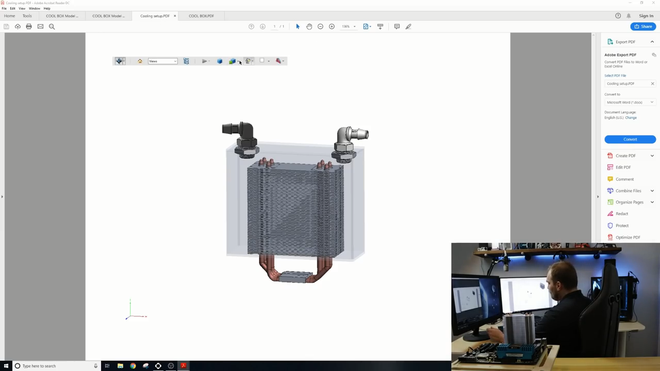Toggle the 3D model tree icon
Image resolution: width=660 pixels, height=371 pixels.
(x=186, y=61)
